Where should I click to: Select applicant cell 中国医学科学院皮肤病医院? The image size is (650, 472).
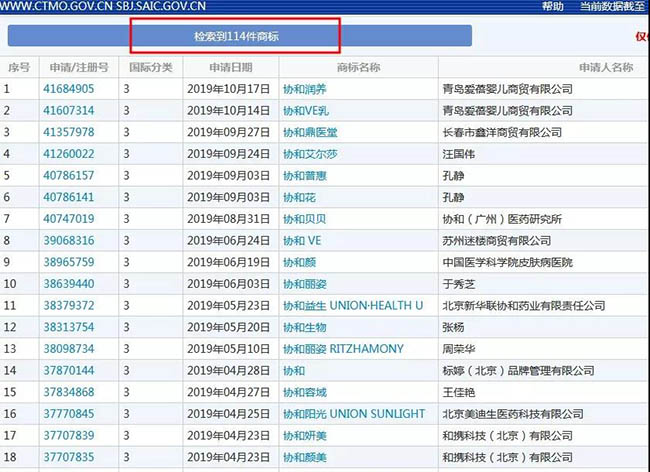coord(508,262)
